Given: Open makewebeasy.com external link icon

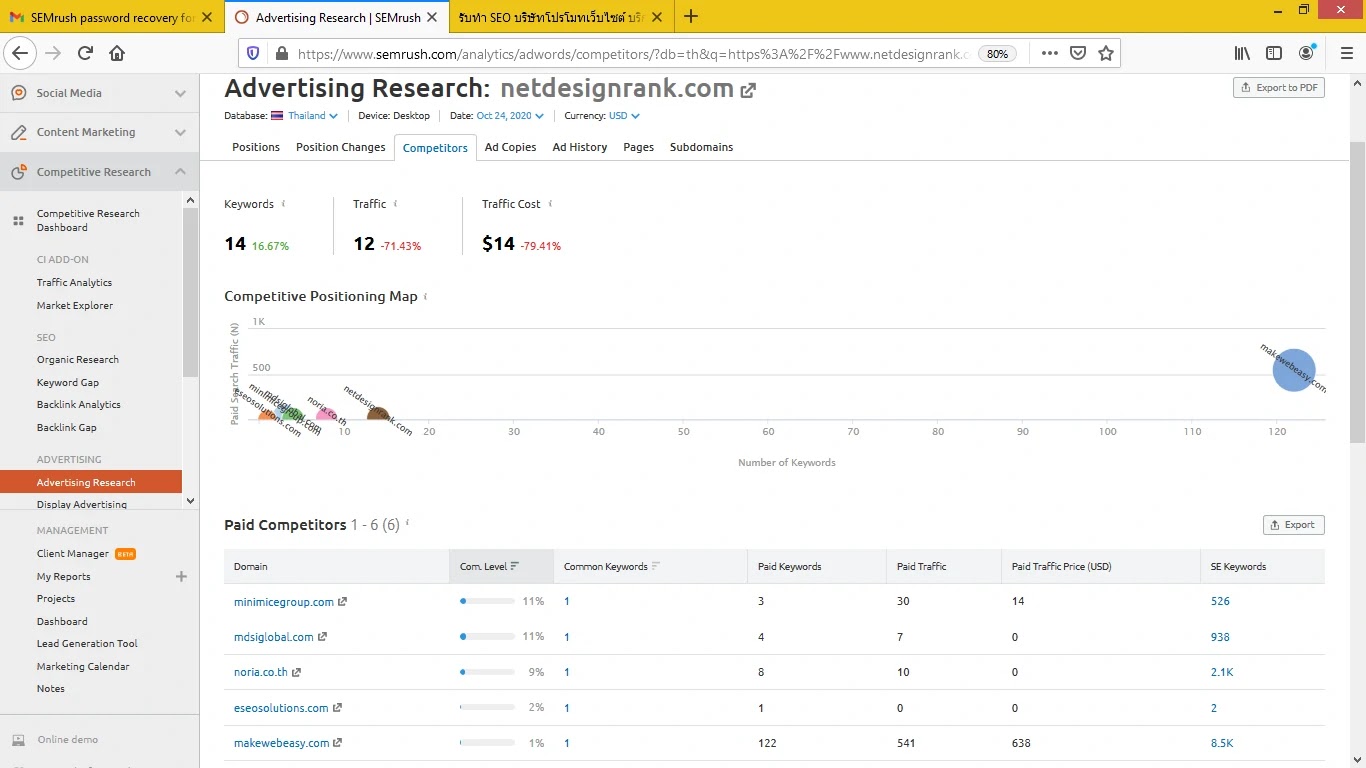Looking at the screenshot, I should tap(338, 743).
